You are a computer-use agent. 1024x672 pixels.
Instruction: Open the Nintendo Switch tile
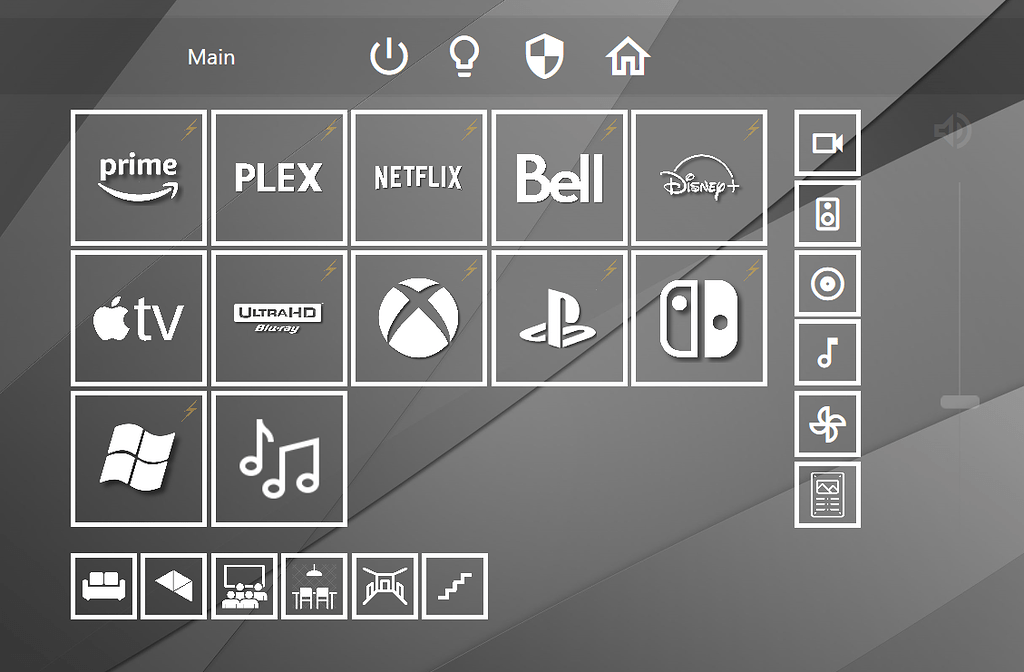click(x=699, y=318)
